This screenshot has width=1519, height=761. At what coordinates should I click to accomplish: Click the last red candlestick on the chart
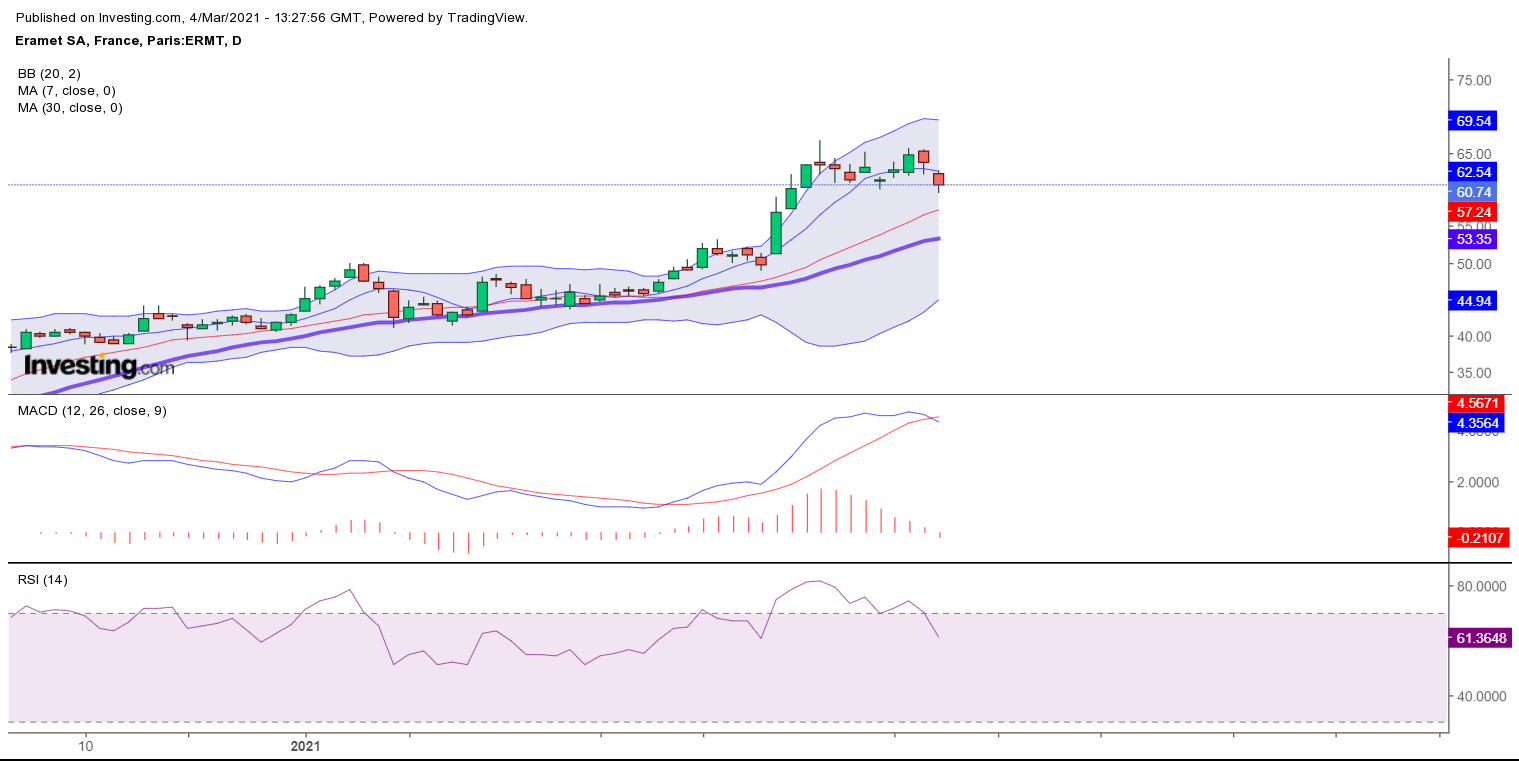pos(938,180)
